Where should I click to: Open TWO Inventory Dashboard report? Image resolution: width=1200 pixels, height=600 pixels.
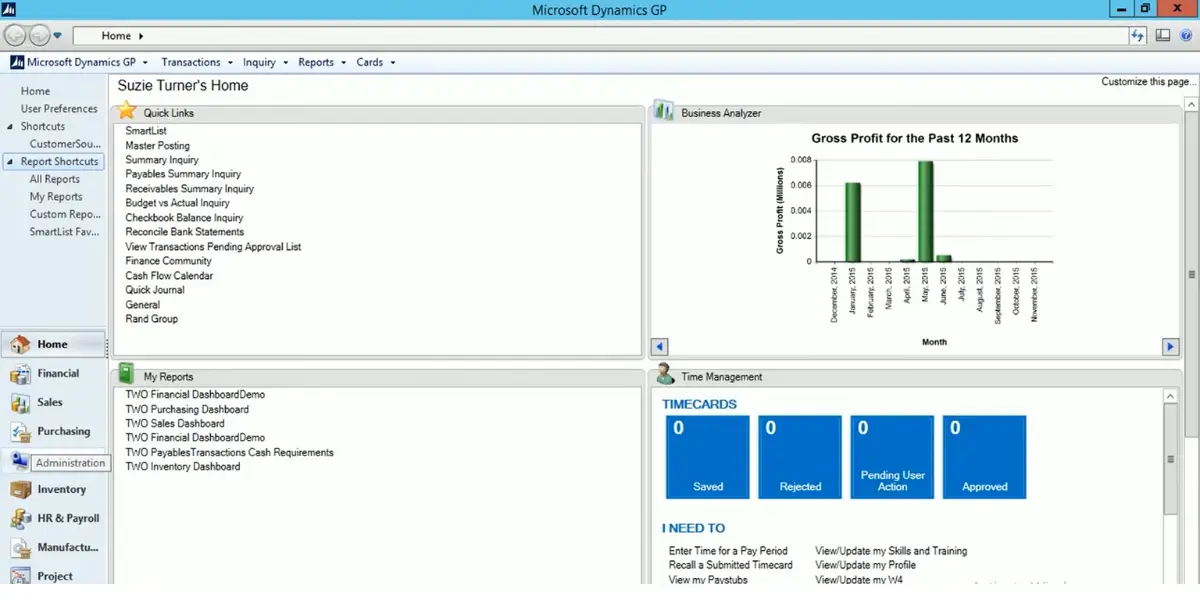pyautogui.click(x=183, y=467)
